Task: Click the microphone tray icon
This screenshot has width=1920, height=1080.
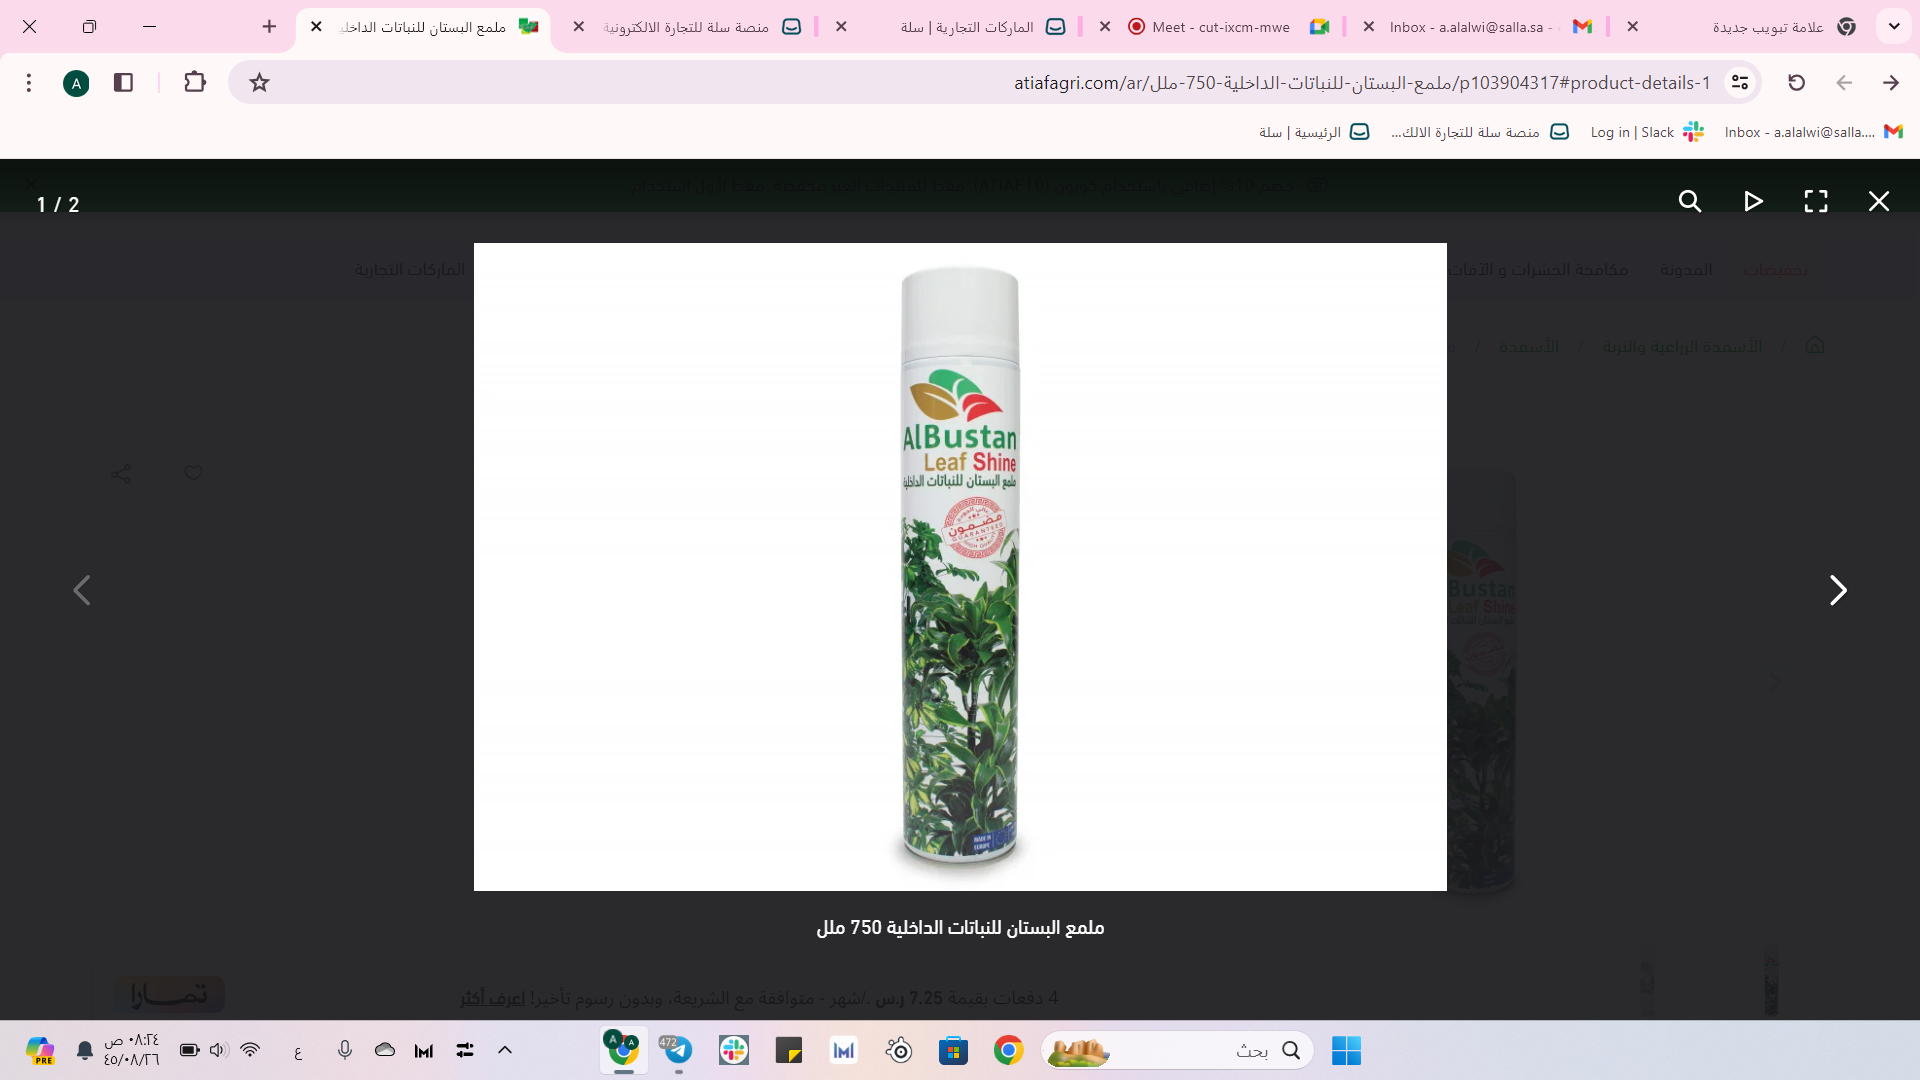Action: point(345,1050)
